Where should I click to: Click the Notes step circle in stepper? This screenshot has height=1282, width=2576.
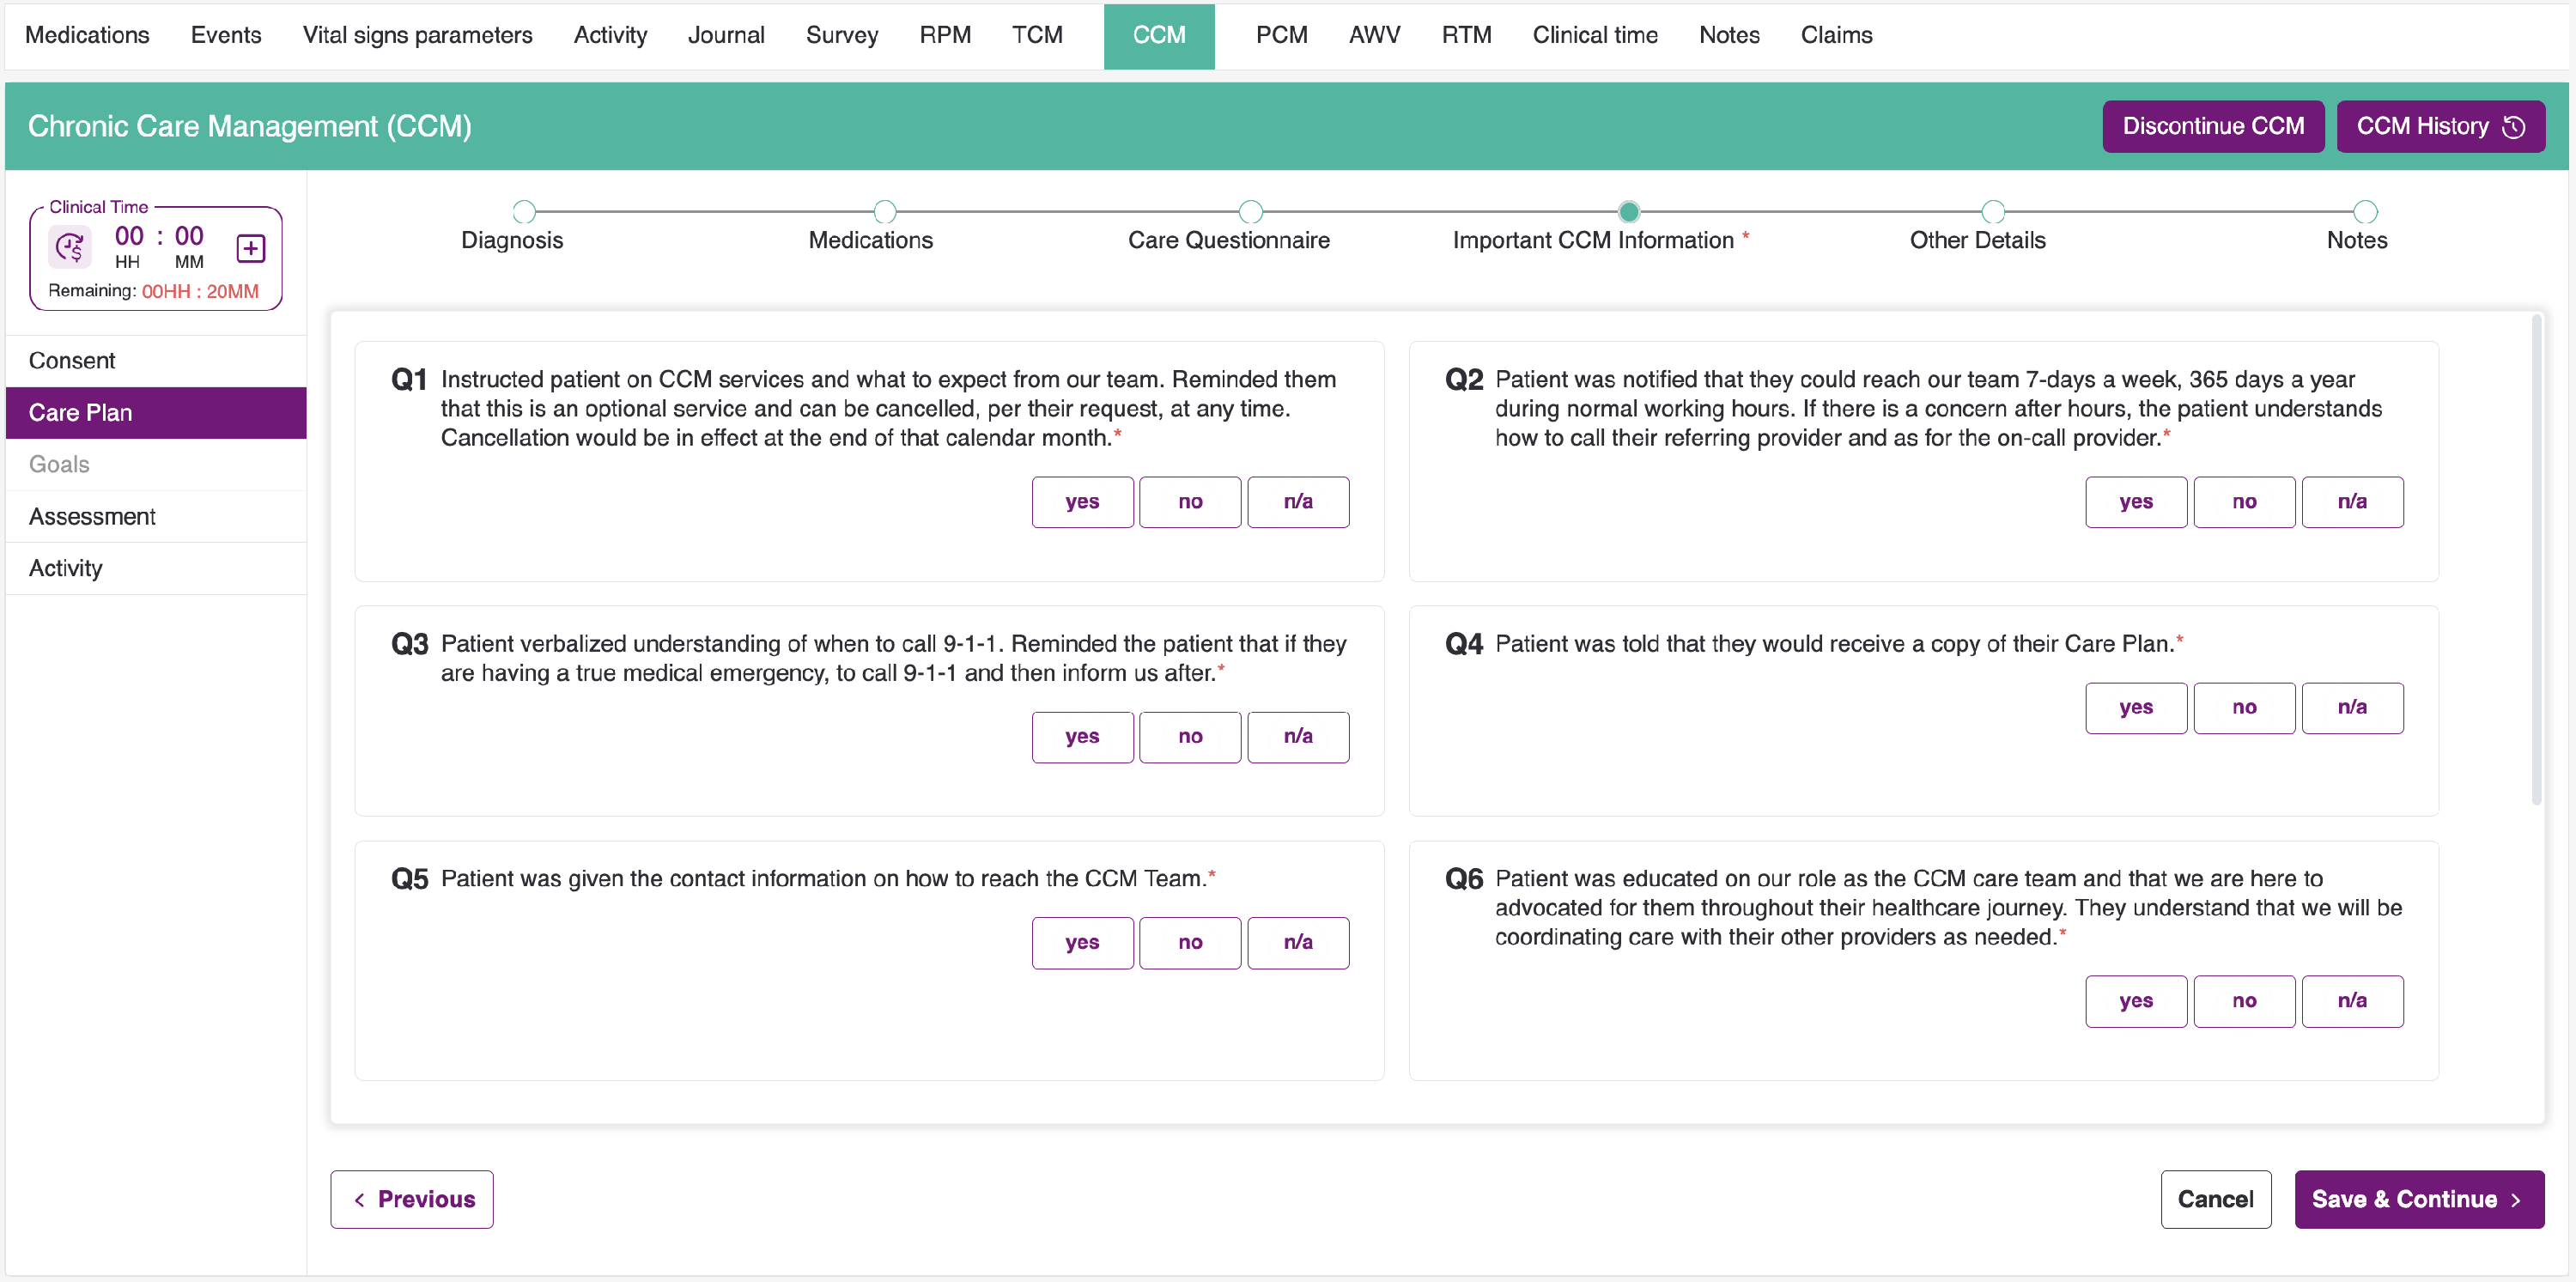click(2365, 211)
